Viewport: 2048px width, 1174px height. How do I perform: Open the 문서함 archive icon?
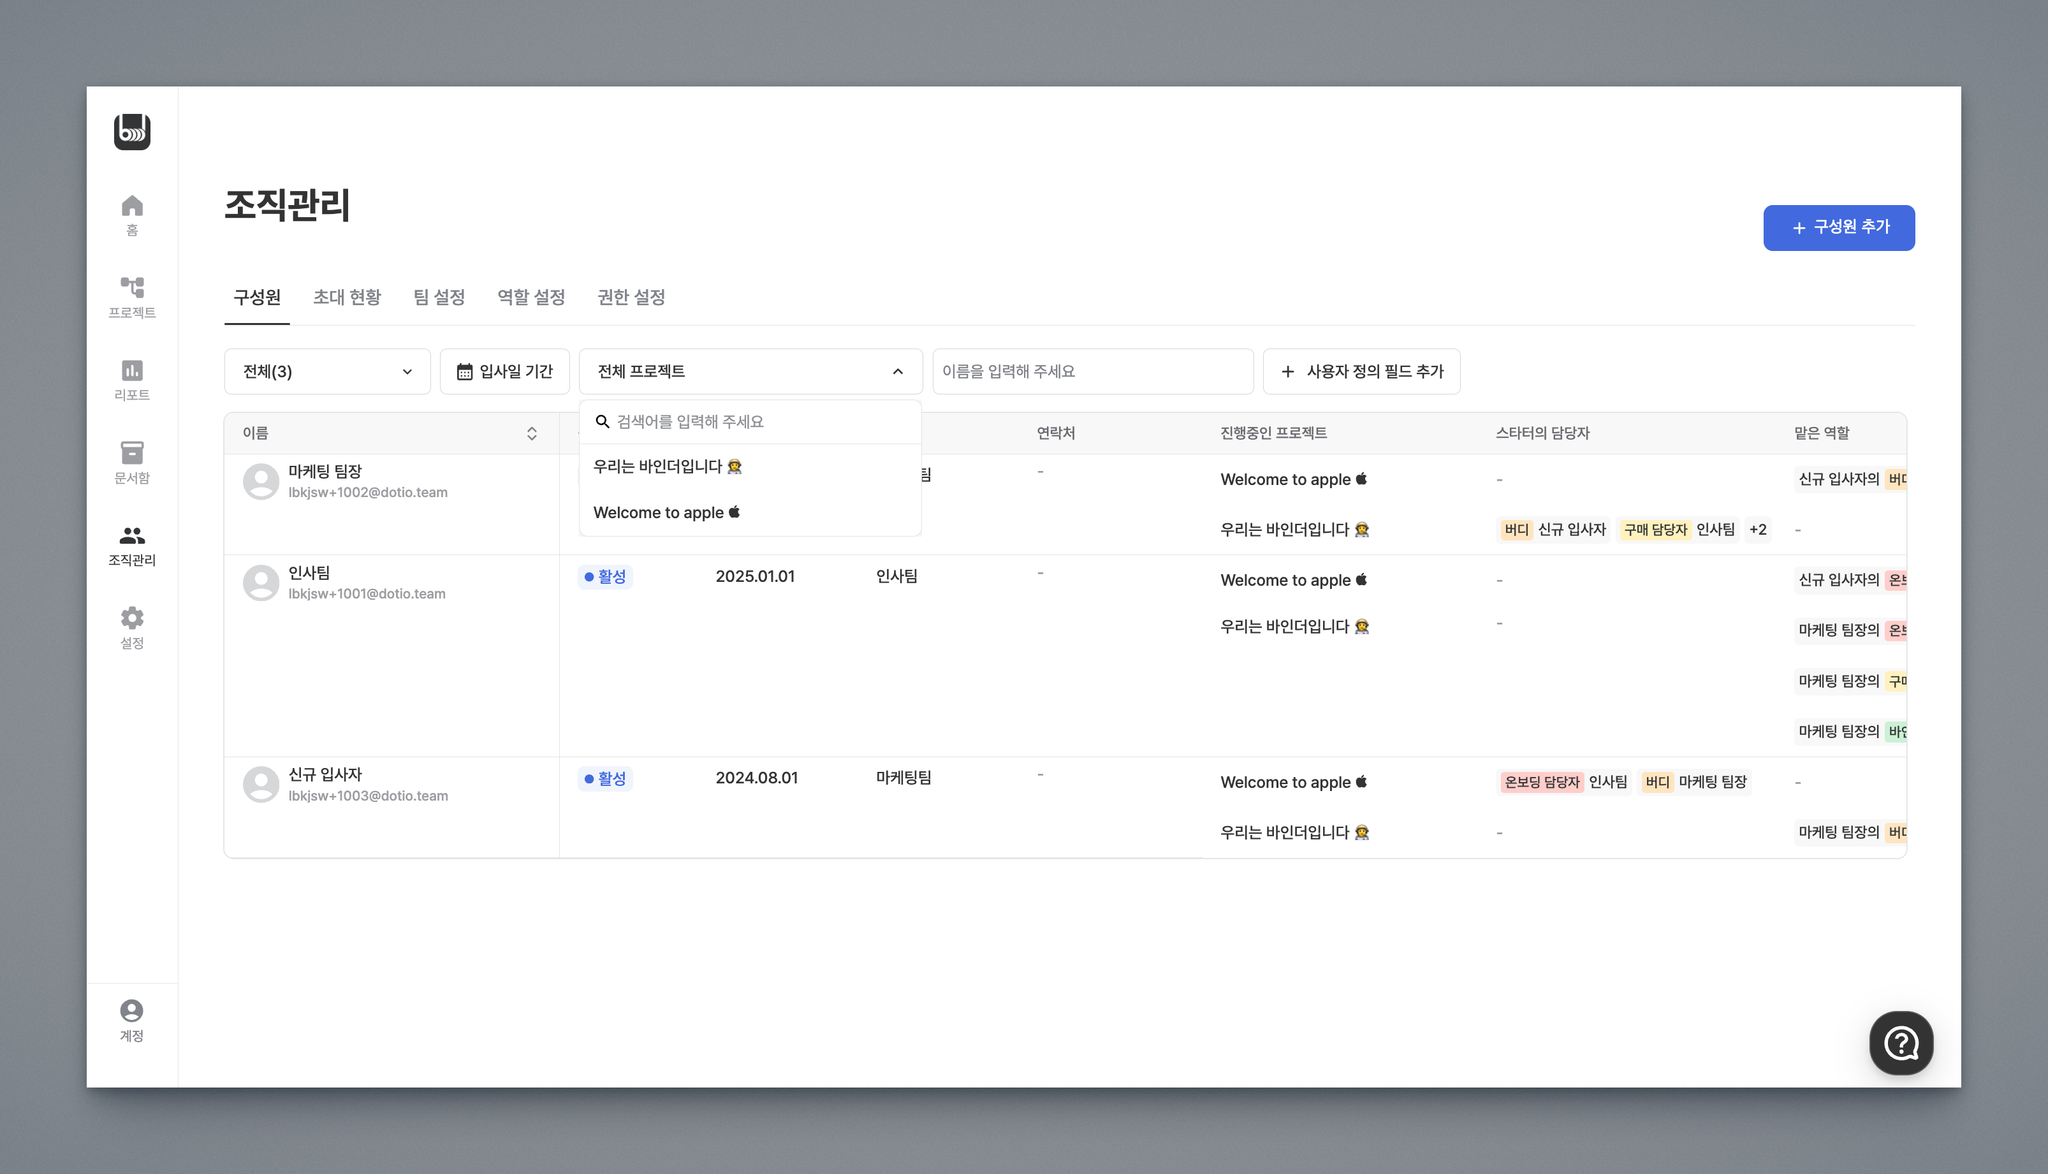coord(132,462)
